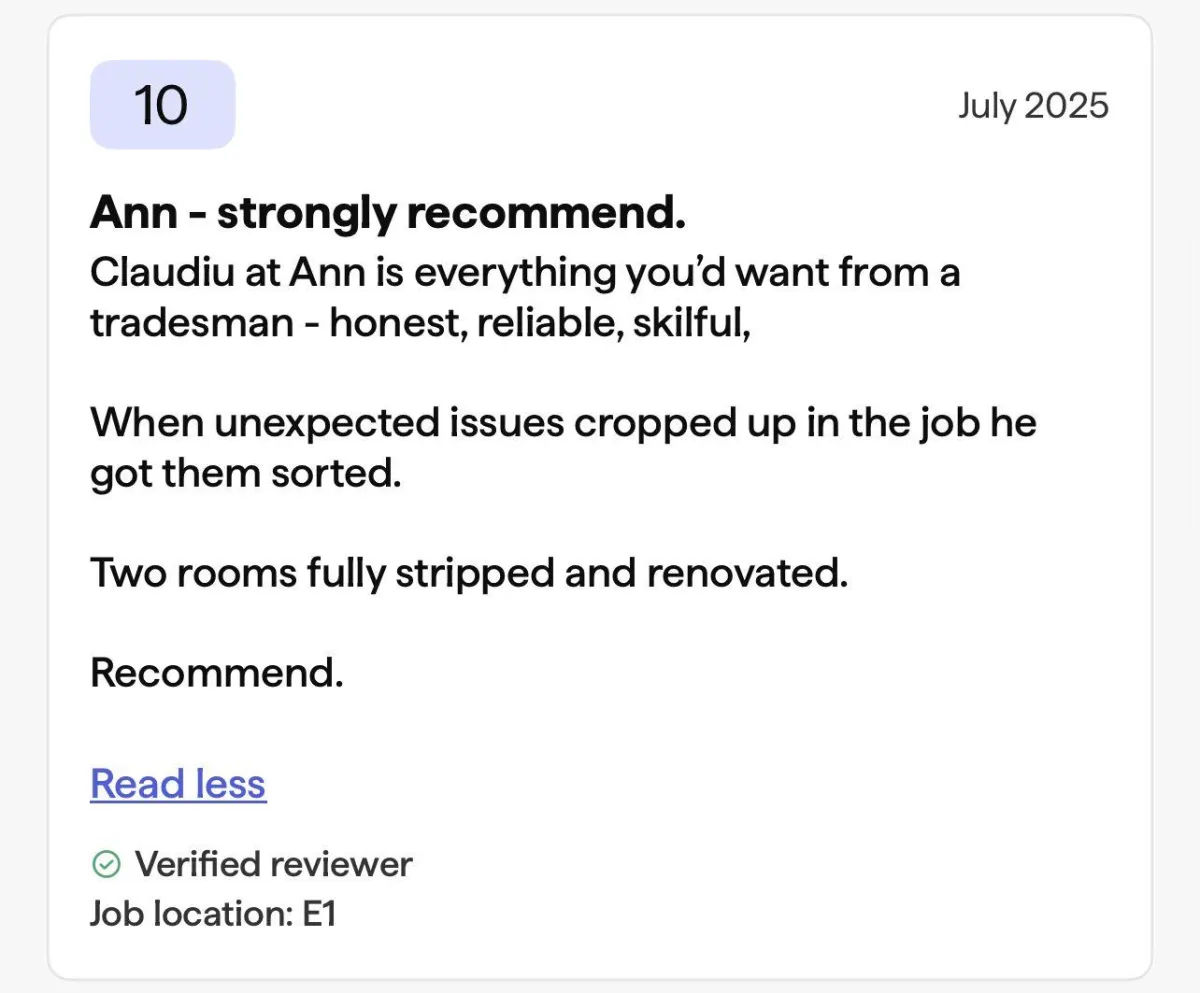1200x993 pixels.
Task: Click the line starting Claudiu at Ann is everything
Action: (525, 273)
